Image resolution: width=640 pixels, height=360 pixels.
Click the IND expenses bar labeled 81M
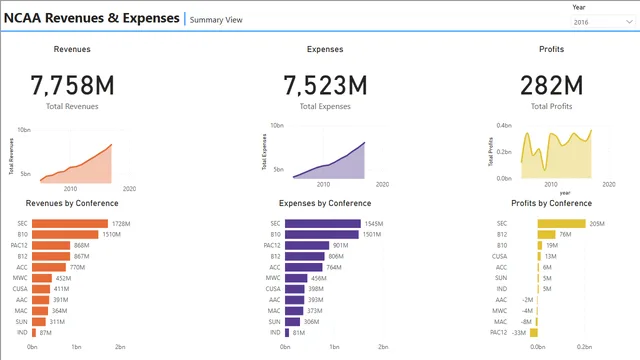click(287, 333)
